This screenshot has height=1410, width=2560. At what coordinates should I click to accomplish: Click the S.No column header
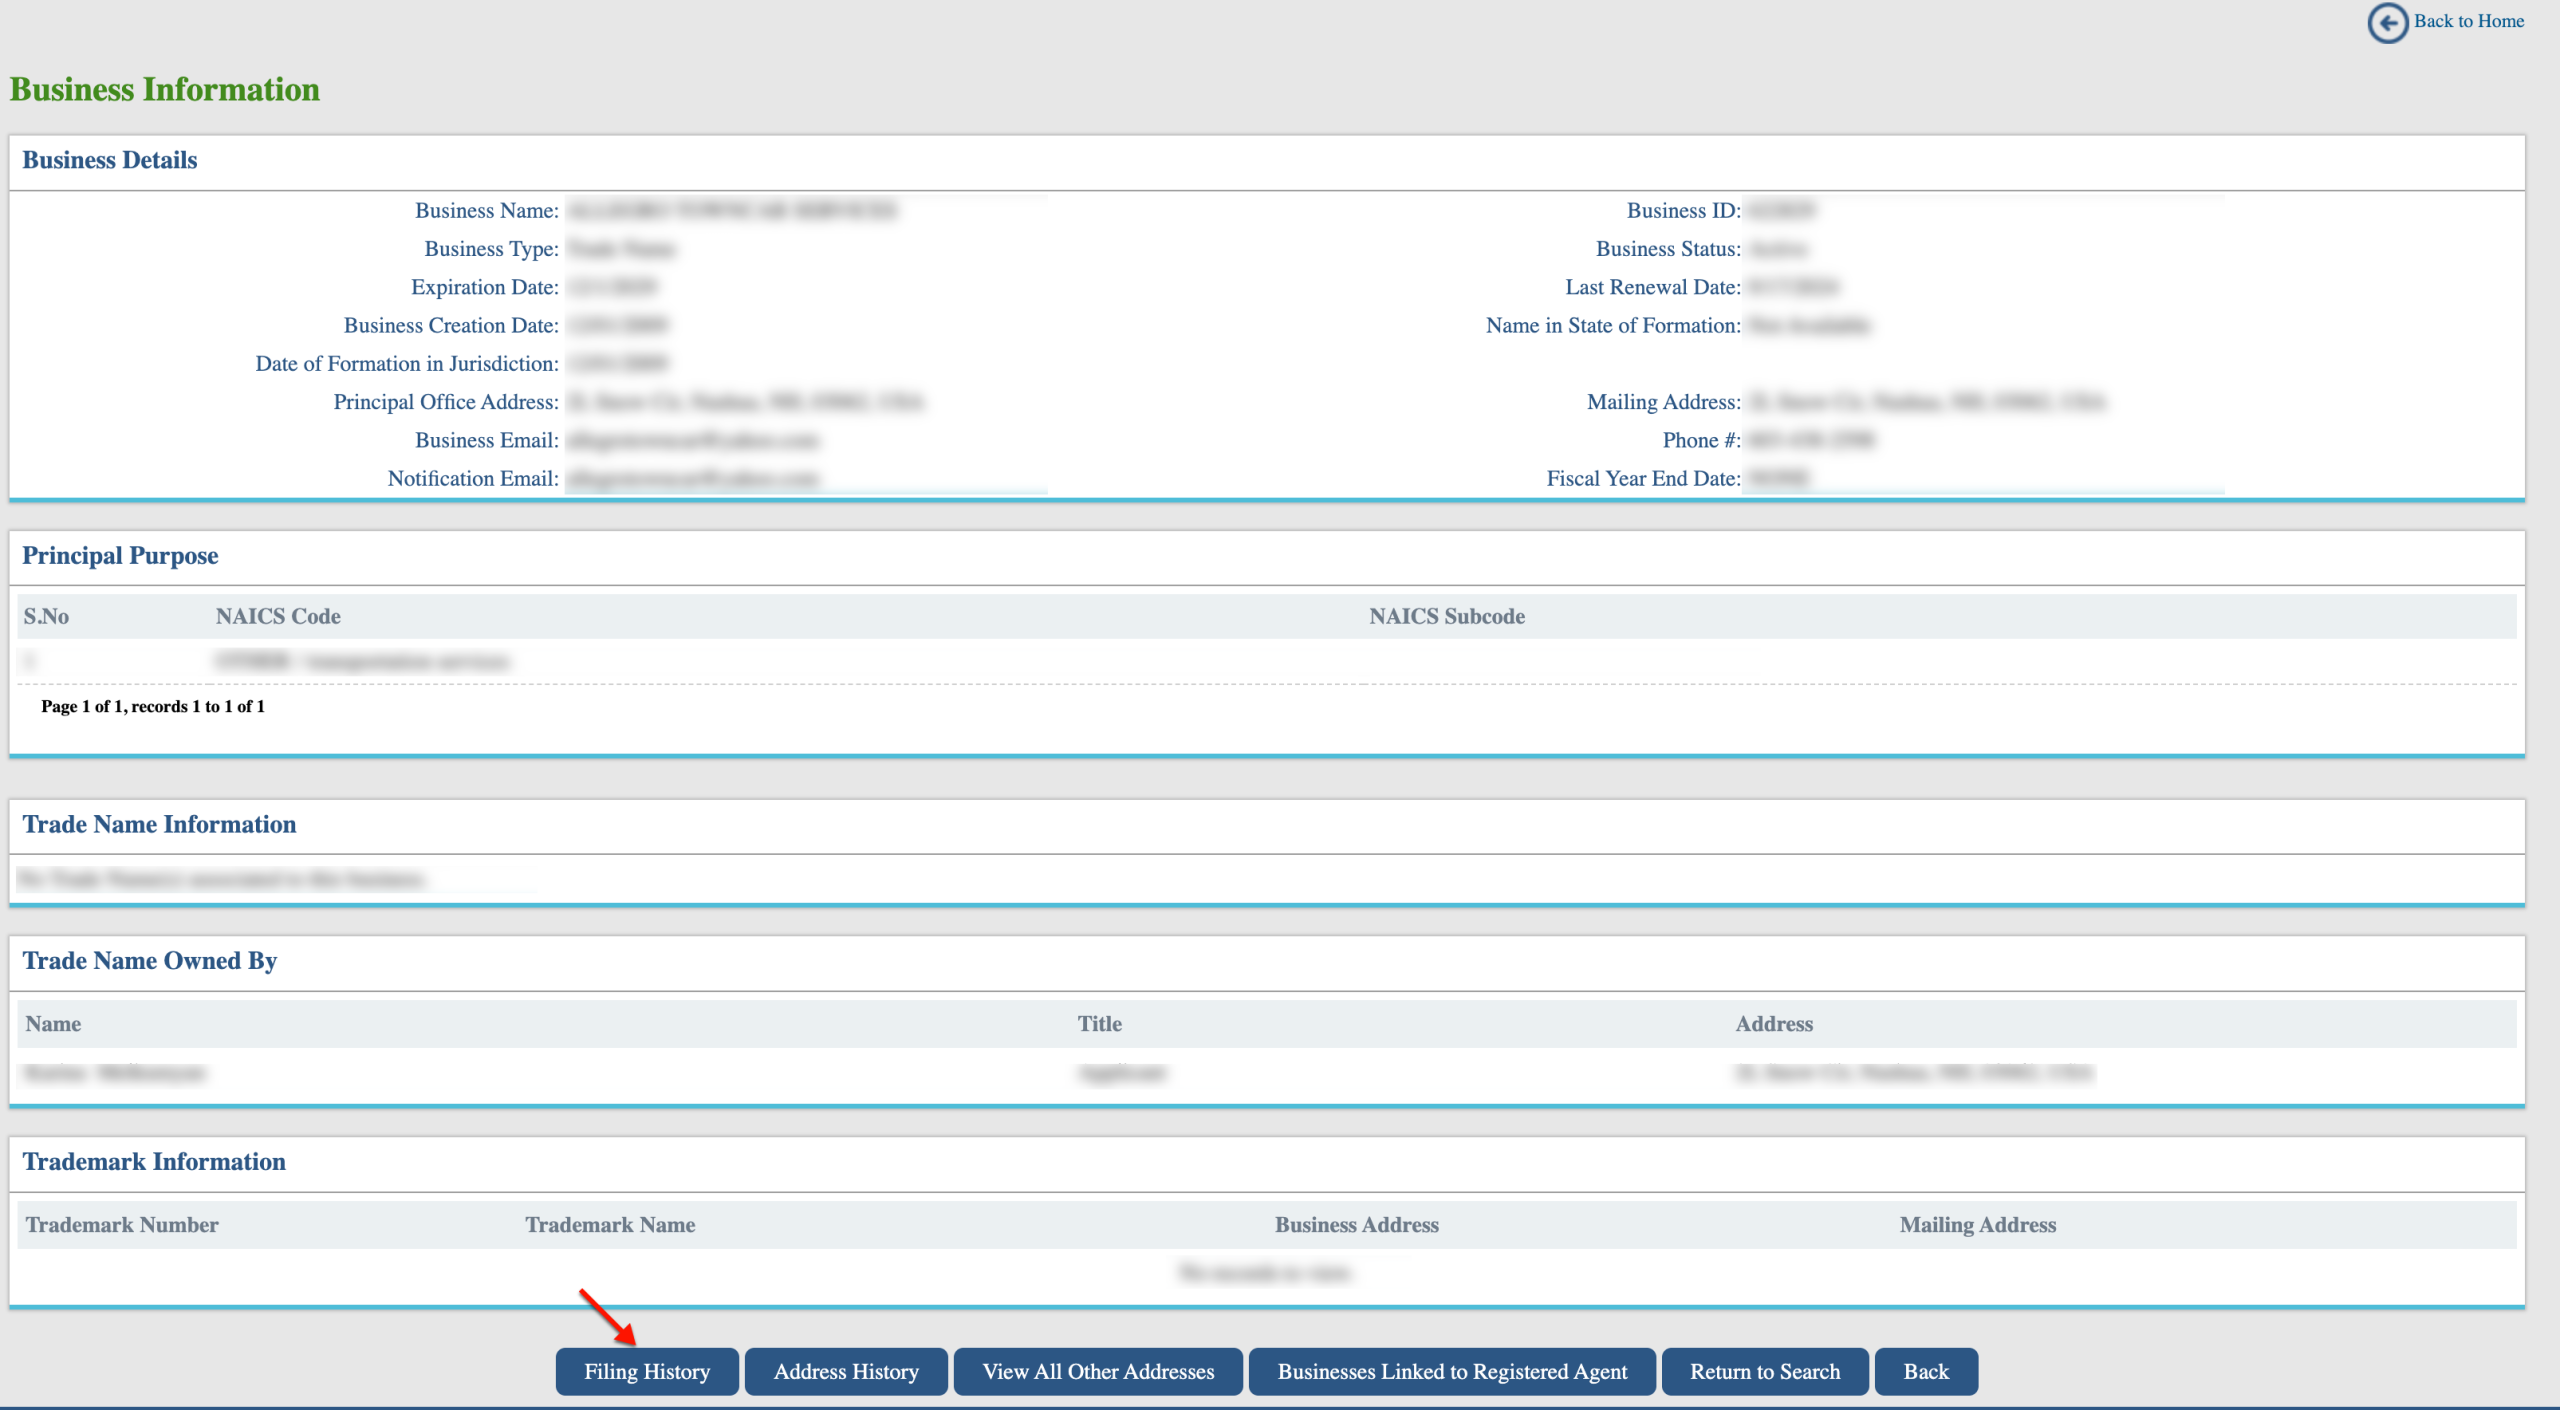46,616
